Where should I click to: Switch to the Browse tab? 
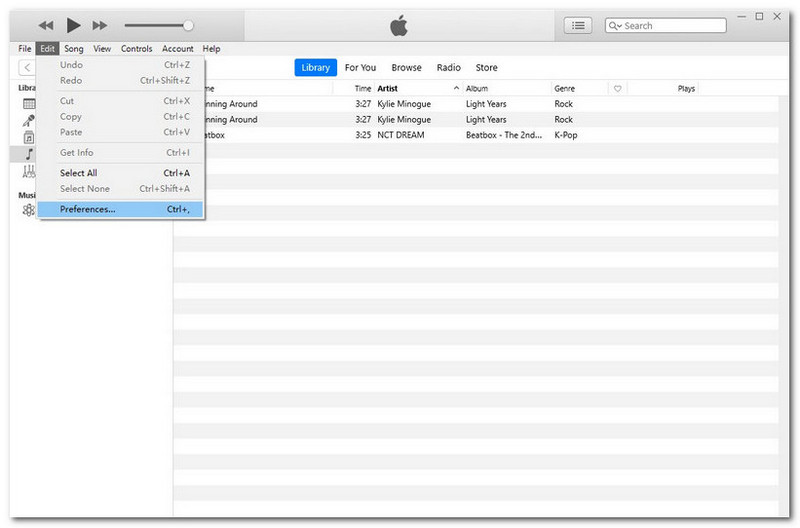tap(406, 67)
